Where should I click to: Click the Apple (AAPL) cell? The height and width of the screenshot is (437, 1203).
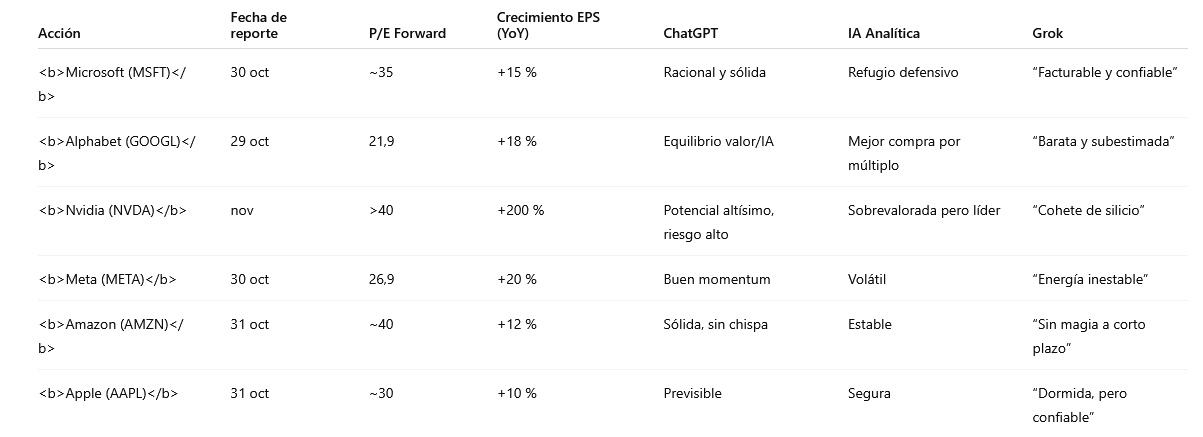(108, 393)
